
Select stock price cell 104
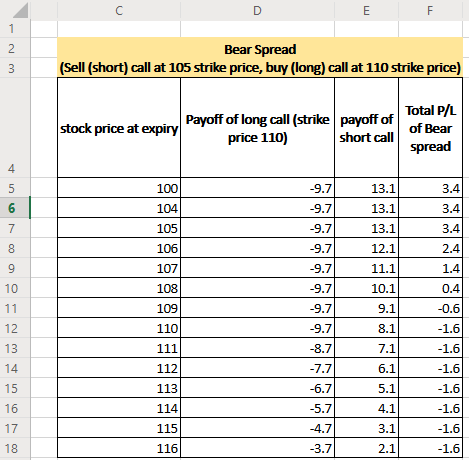coord(119,208)
